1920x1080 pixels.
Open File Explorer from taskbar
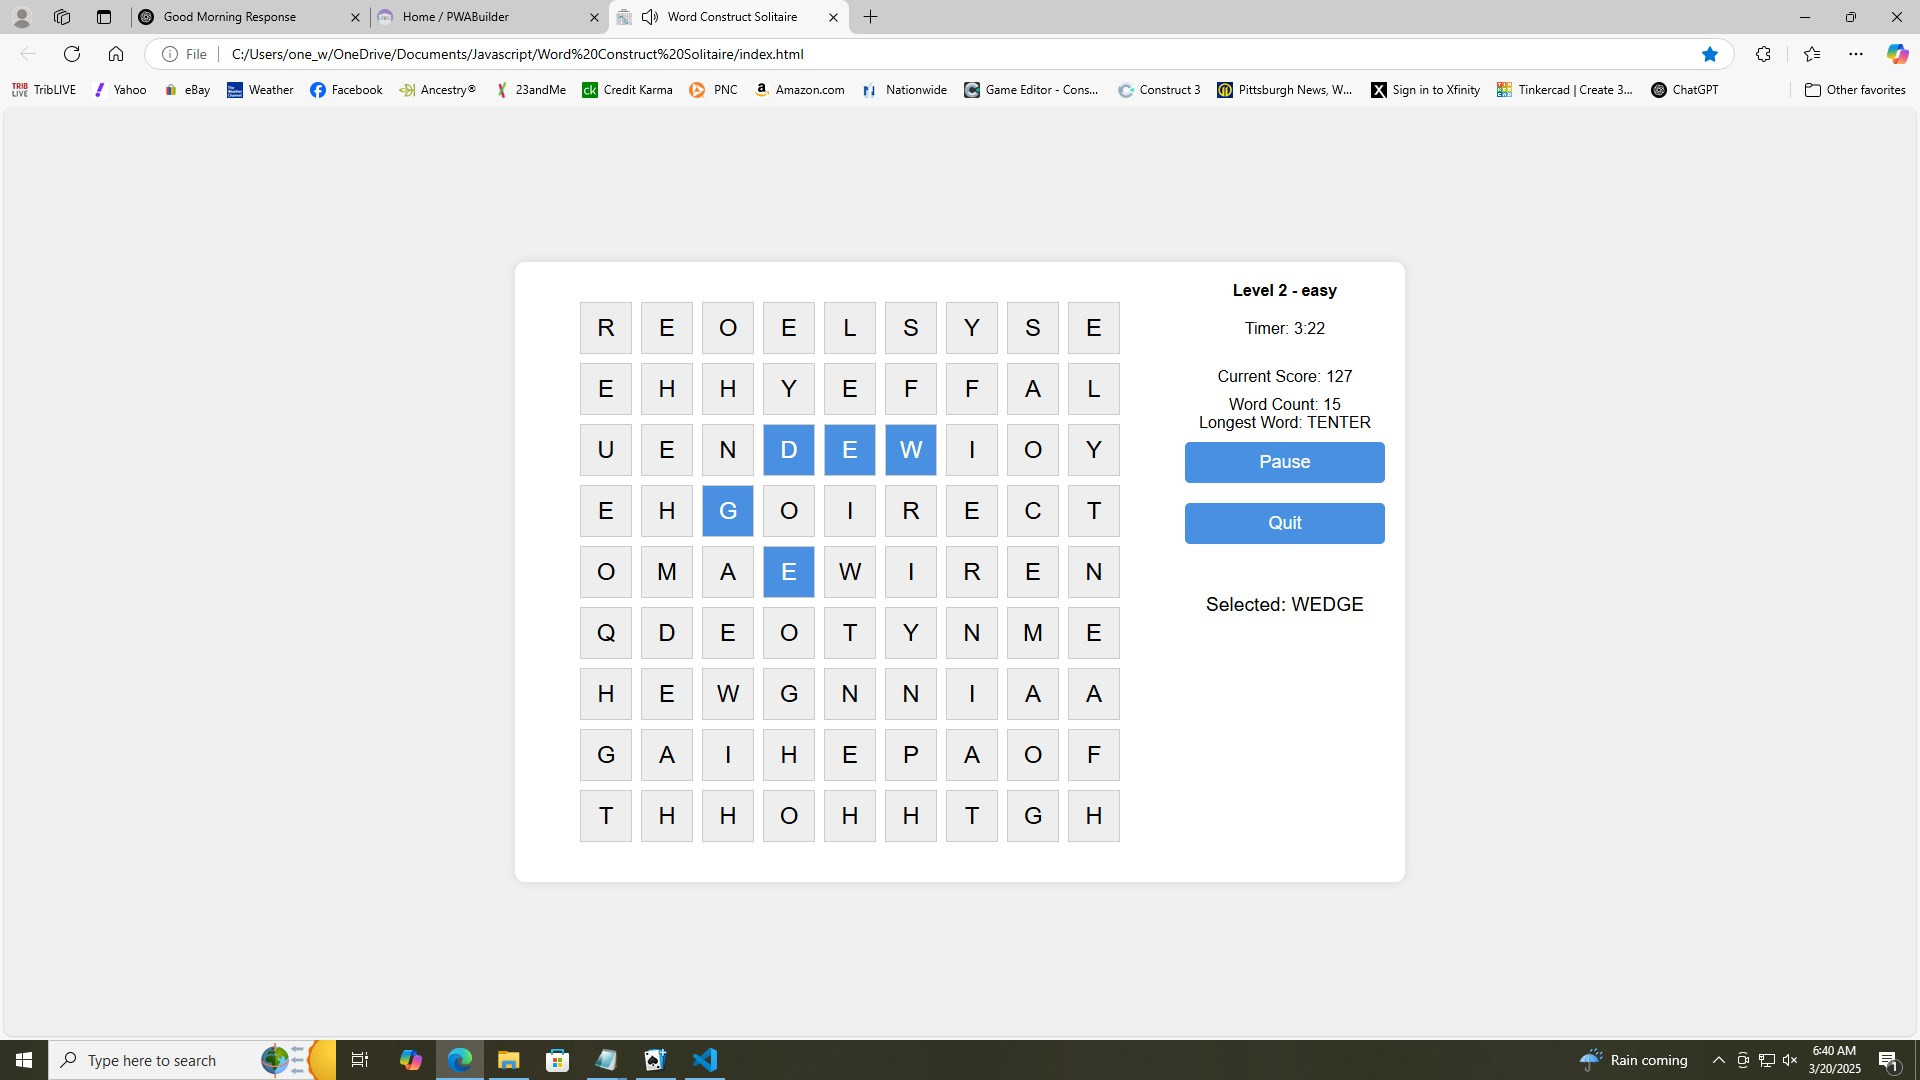(508, 1060)
